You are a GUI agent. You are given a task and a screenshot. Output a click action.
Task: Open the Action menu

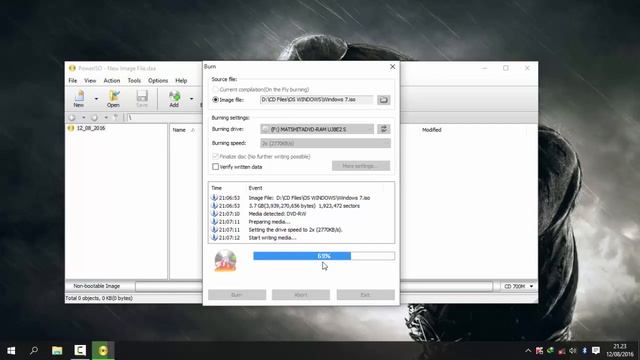tap(111, 81)
